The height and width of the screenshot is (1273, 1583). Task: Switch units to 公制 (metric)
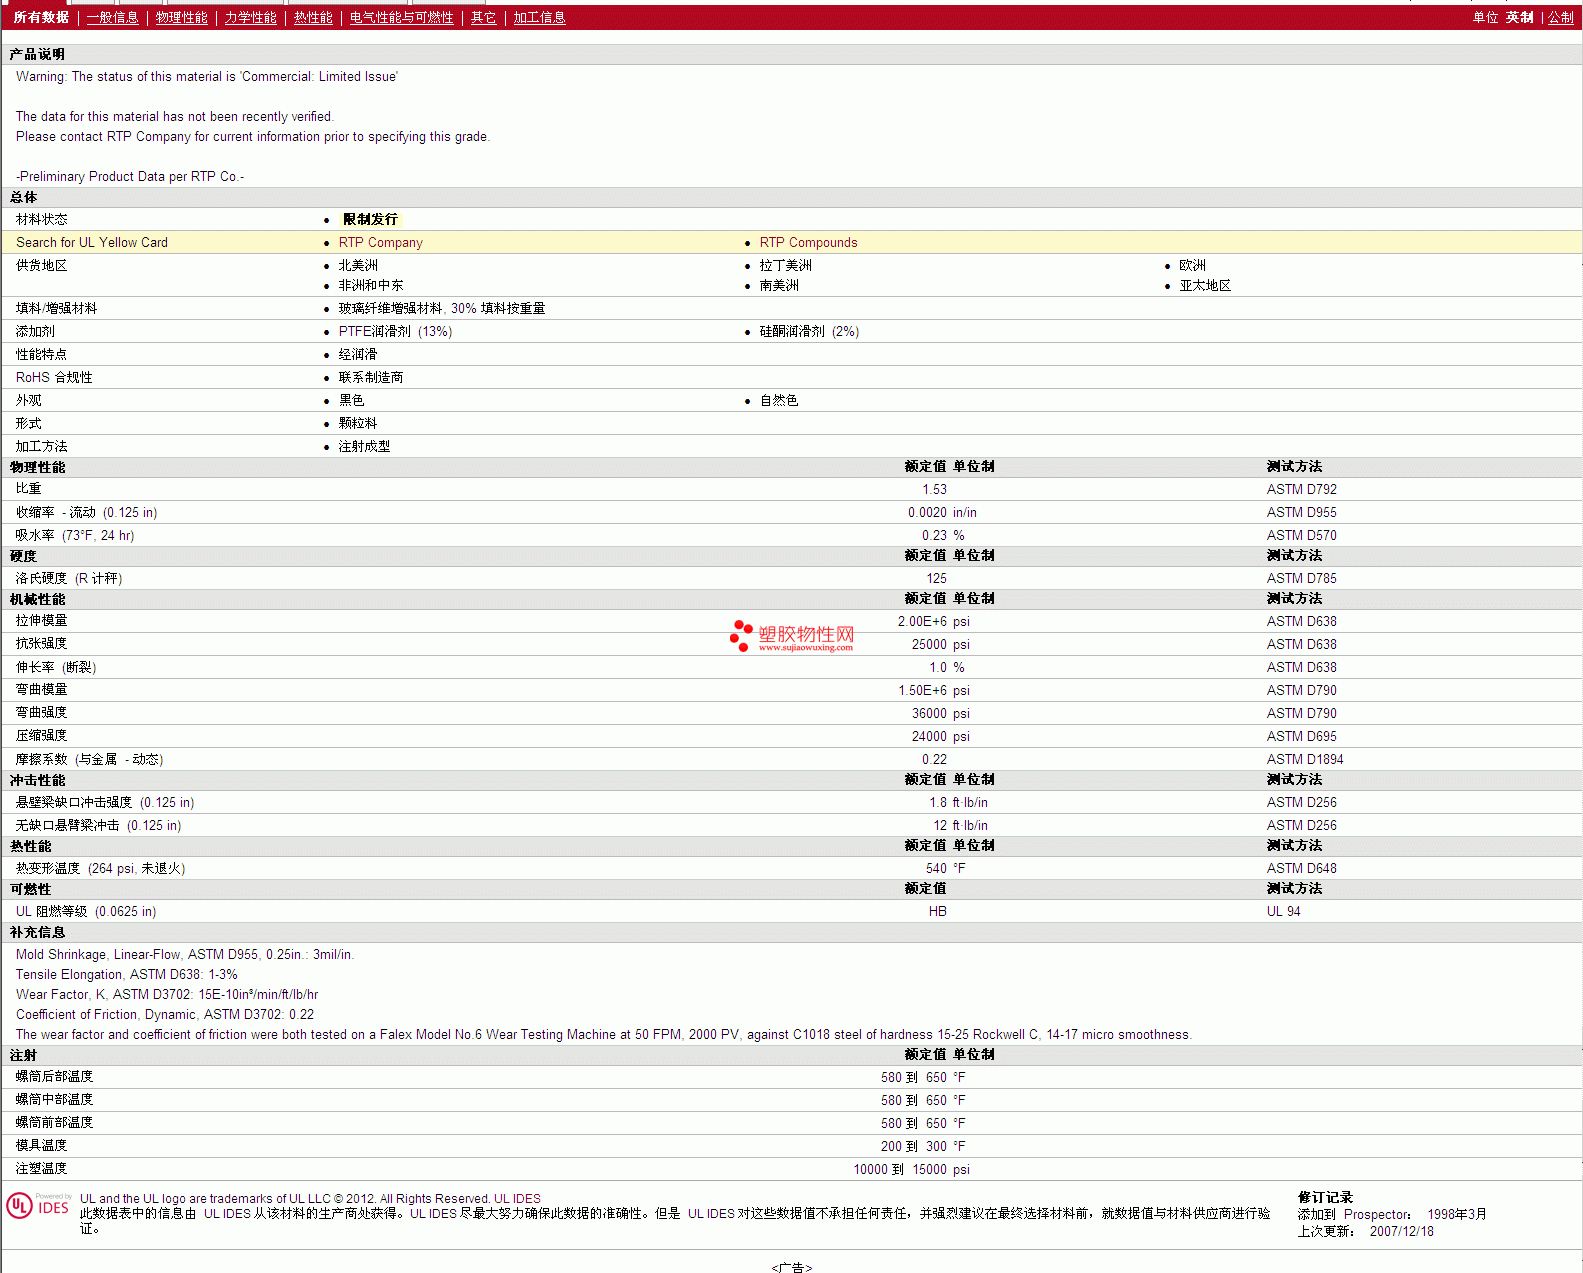pyautogui.click(x=1560, y=18)
